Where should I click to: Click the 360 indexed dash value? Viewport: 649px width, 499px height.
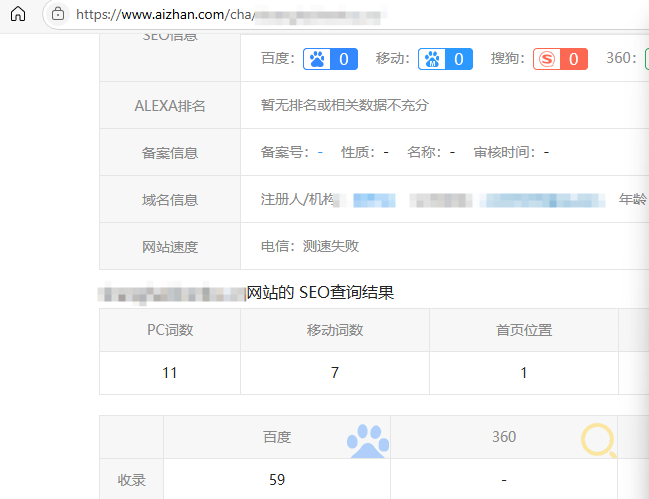click(504, 480)
